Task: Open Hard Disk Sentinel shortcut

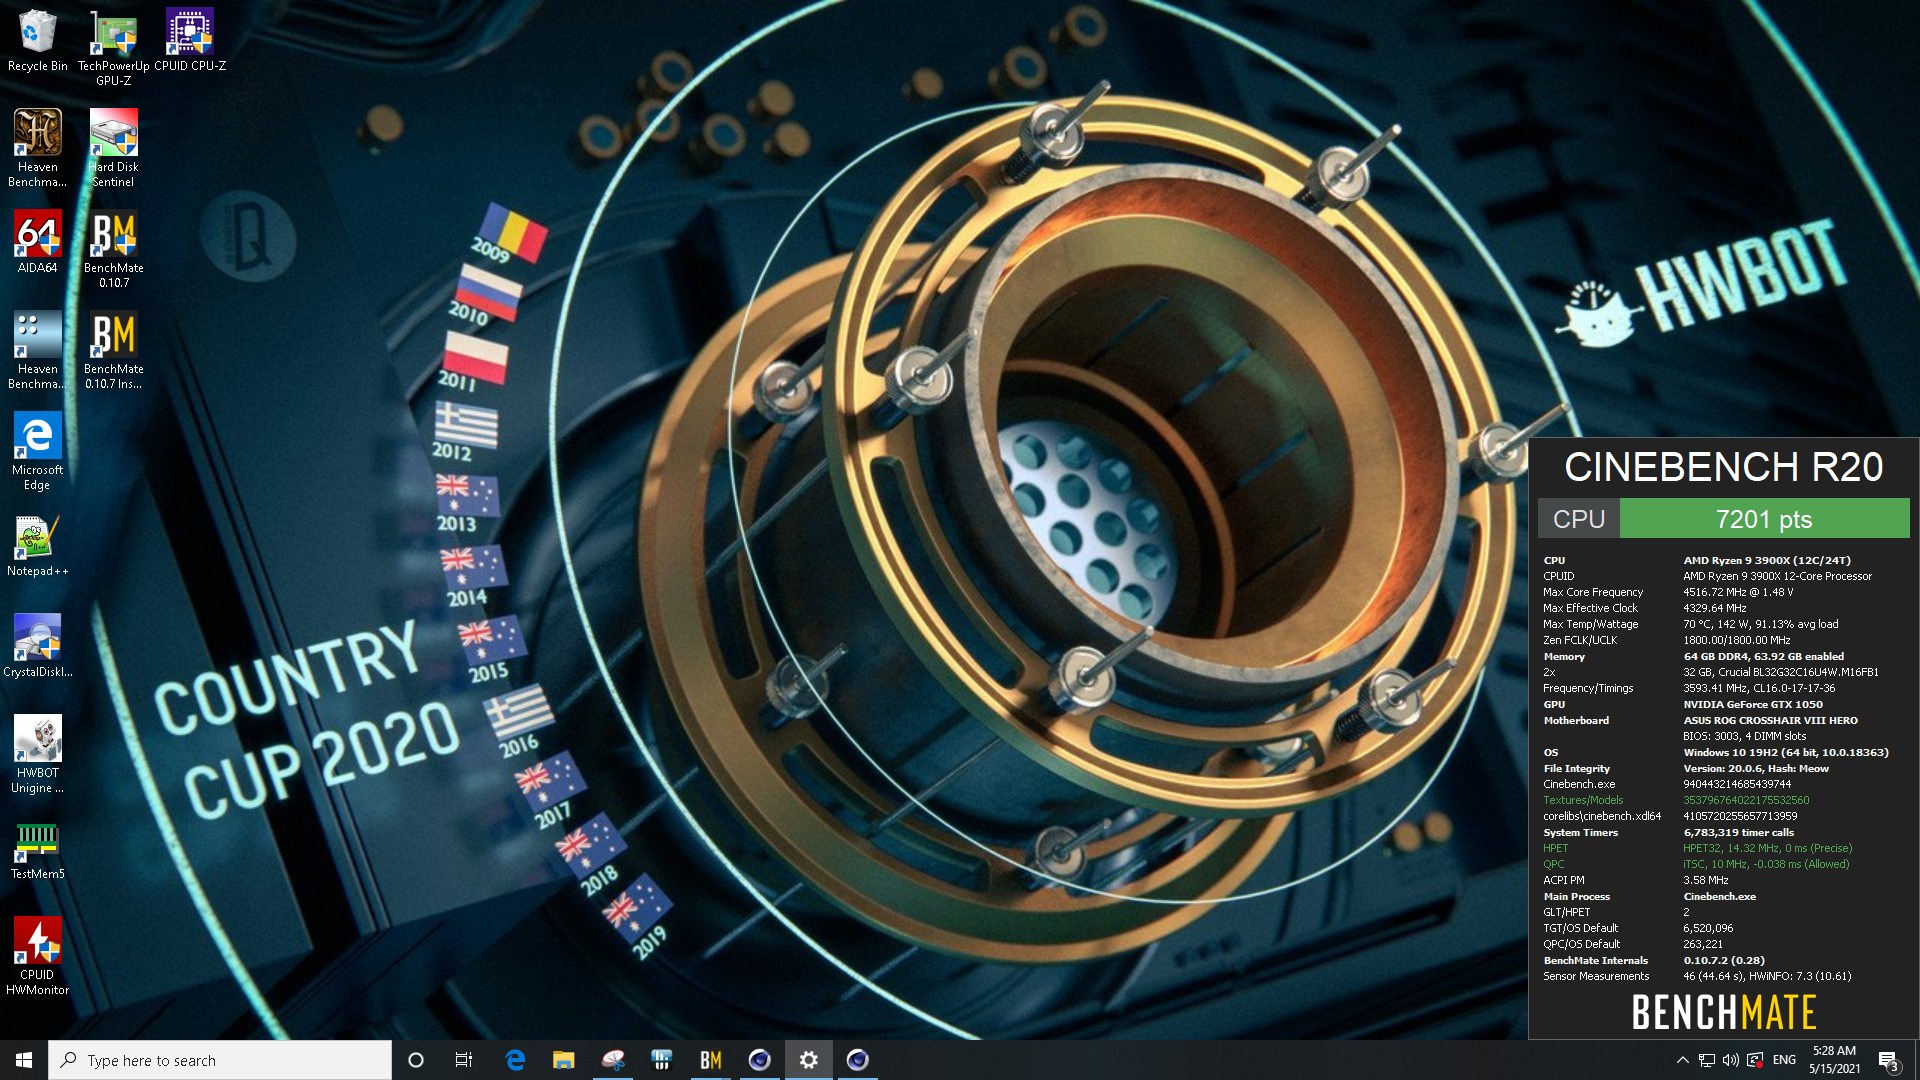Action: click(113, 148)
